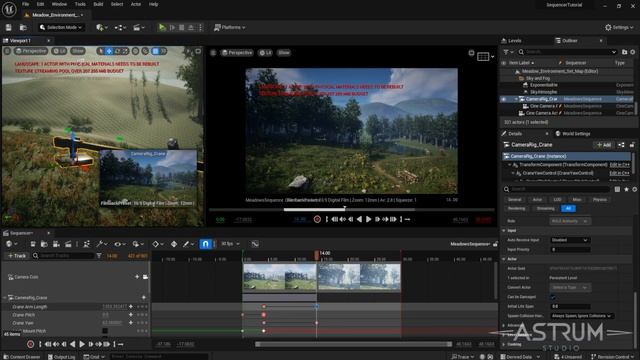640x360 pixels.
Task: Toggle the All property filter in Details
Action: (x=568, y=209)
